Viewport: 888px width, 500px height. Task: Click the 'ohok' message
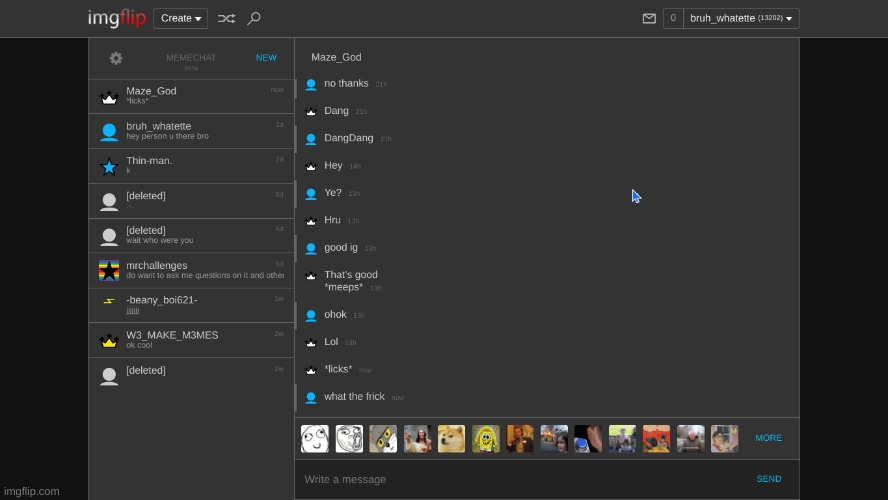tap(335, 314)
